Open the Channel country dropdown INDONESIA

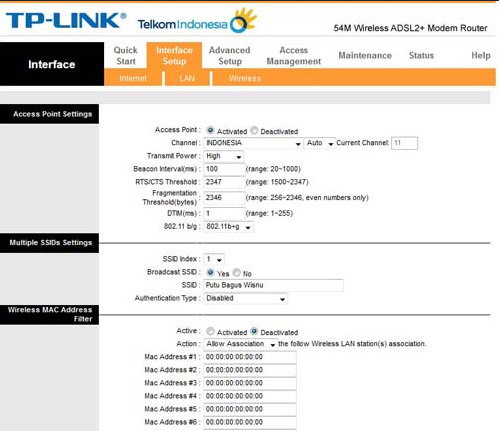253,143
